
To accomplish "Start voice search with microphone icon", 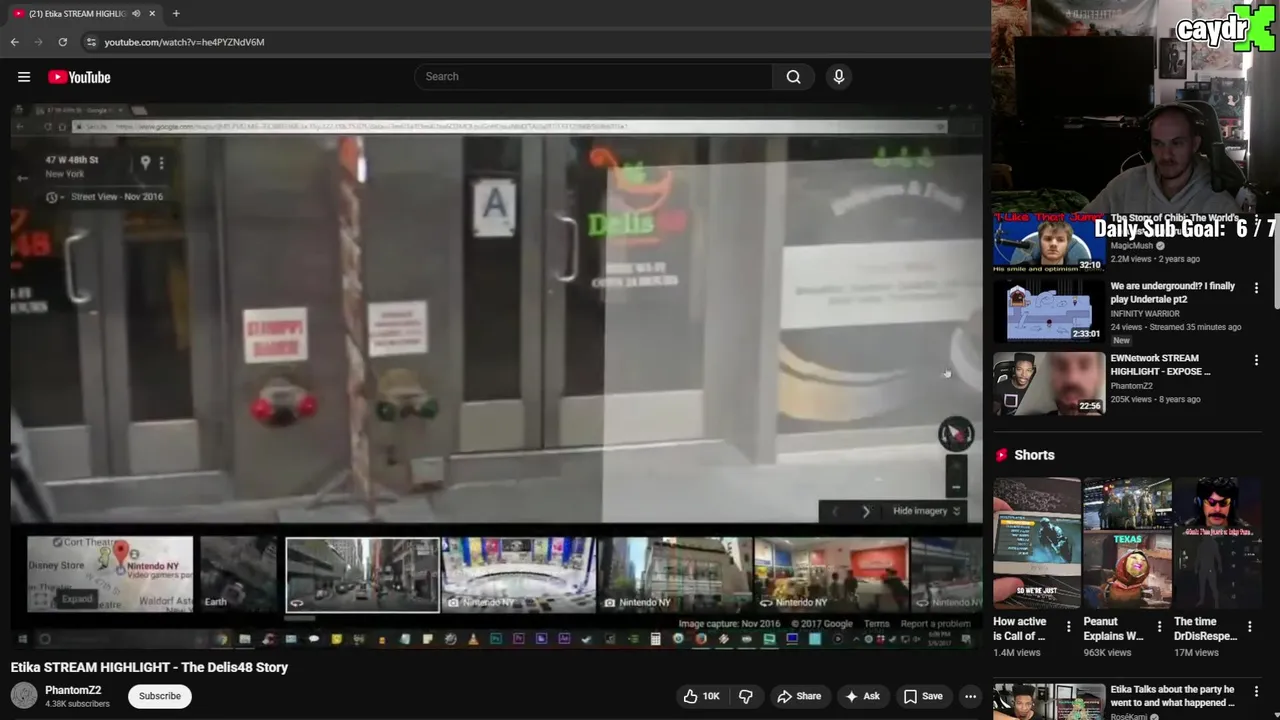I will coord(839,77).
